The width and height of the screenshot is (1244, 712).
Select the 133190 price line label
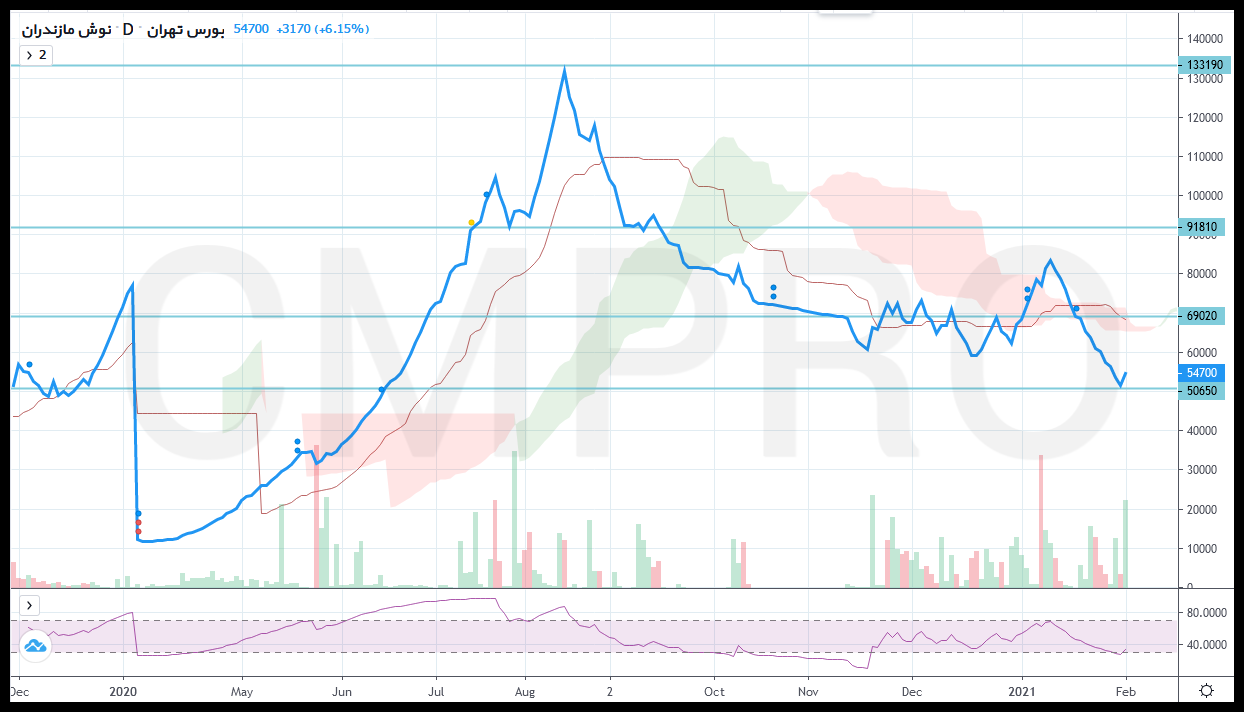point(1202,65)
